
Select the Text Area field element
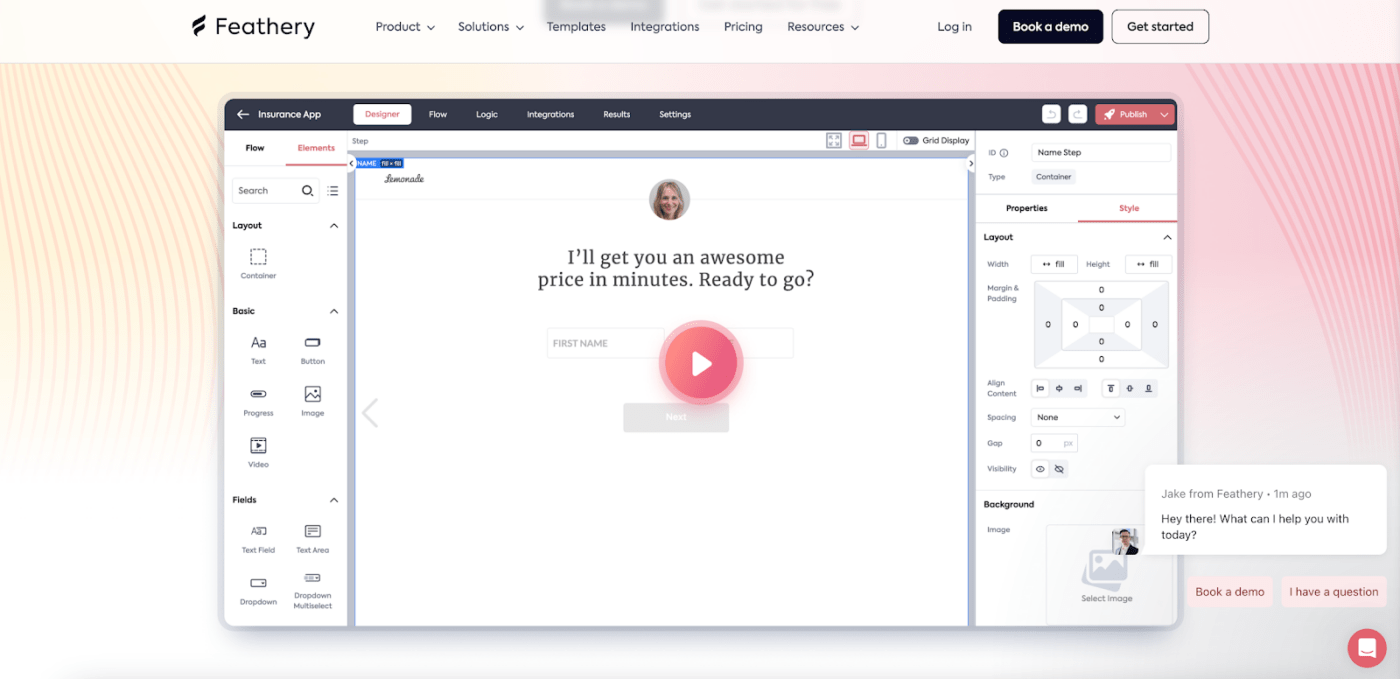pyautogui.click(x=312, y=538)
